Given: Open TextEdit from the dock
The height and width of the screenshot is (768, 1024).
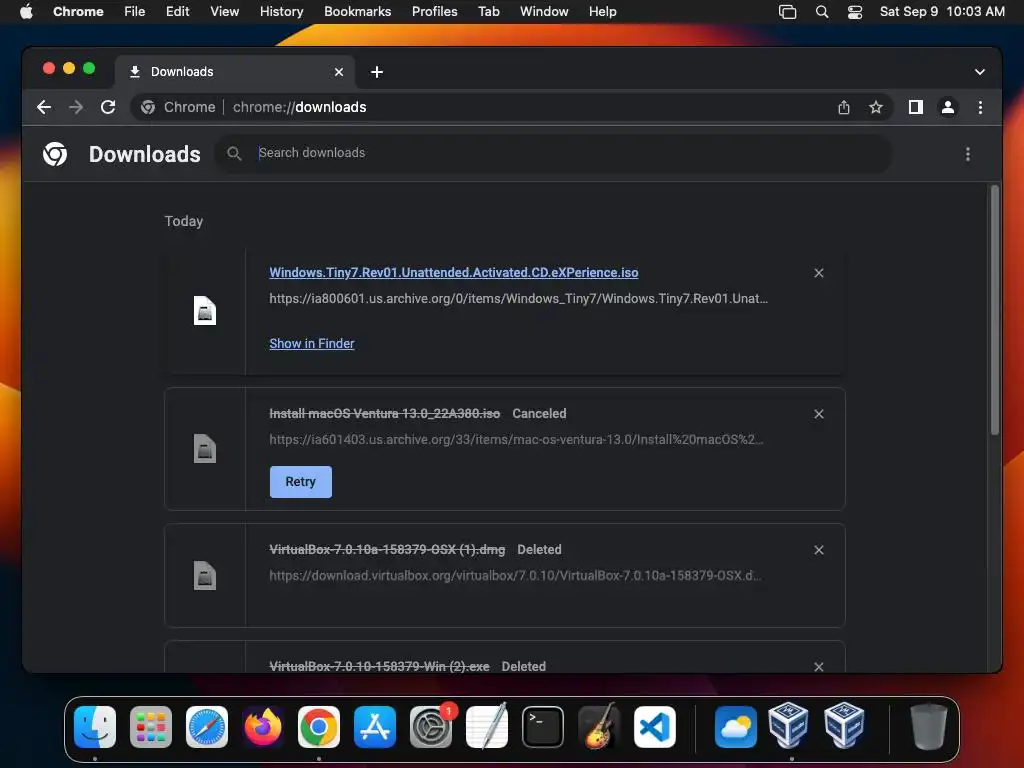Looking at the screenshot, I should 487,727.
